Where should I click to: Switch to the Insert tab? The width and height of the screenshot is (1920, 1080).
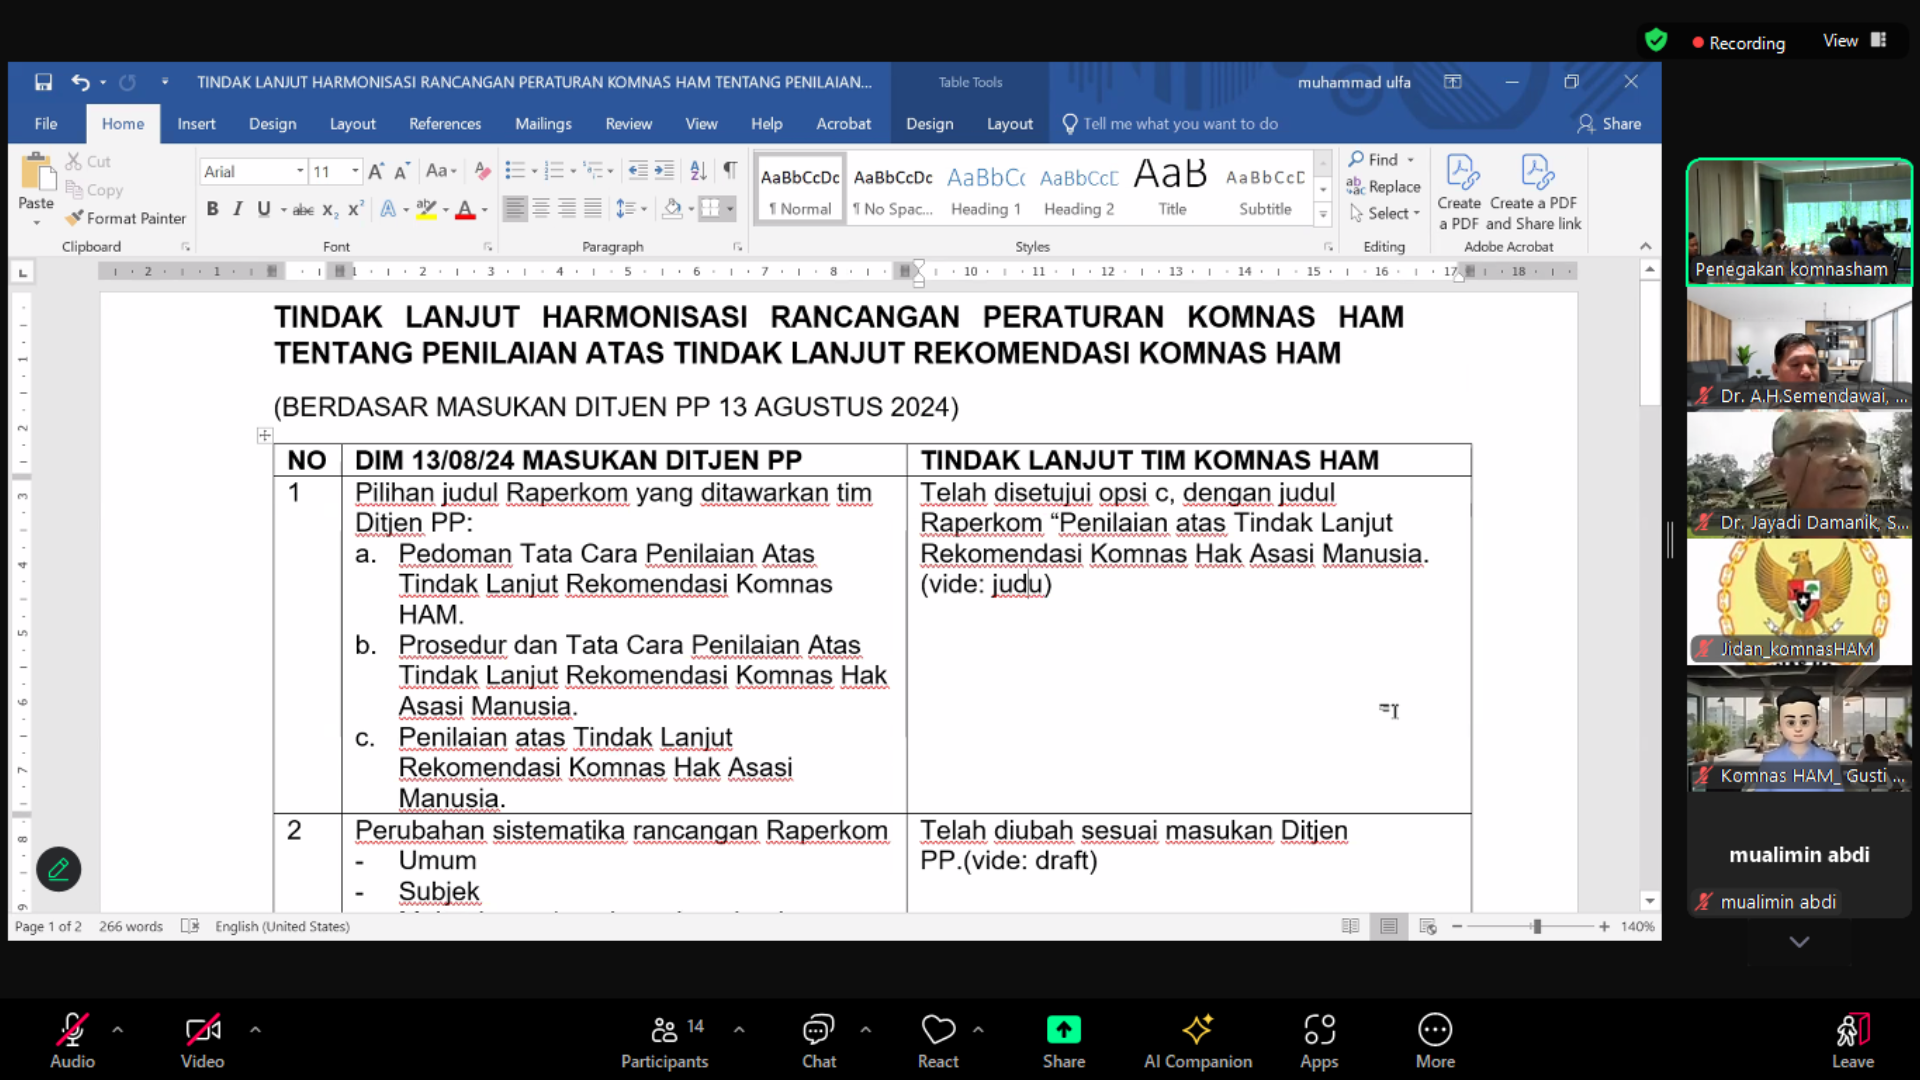click(x=196, y=124)
